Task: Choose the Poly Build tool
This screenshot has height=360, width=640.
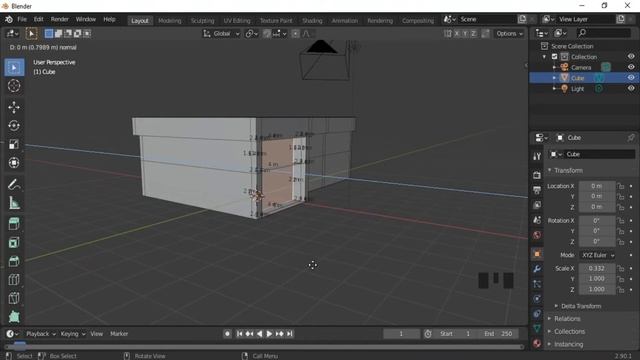Action: tap(14, 317)
